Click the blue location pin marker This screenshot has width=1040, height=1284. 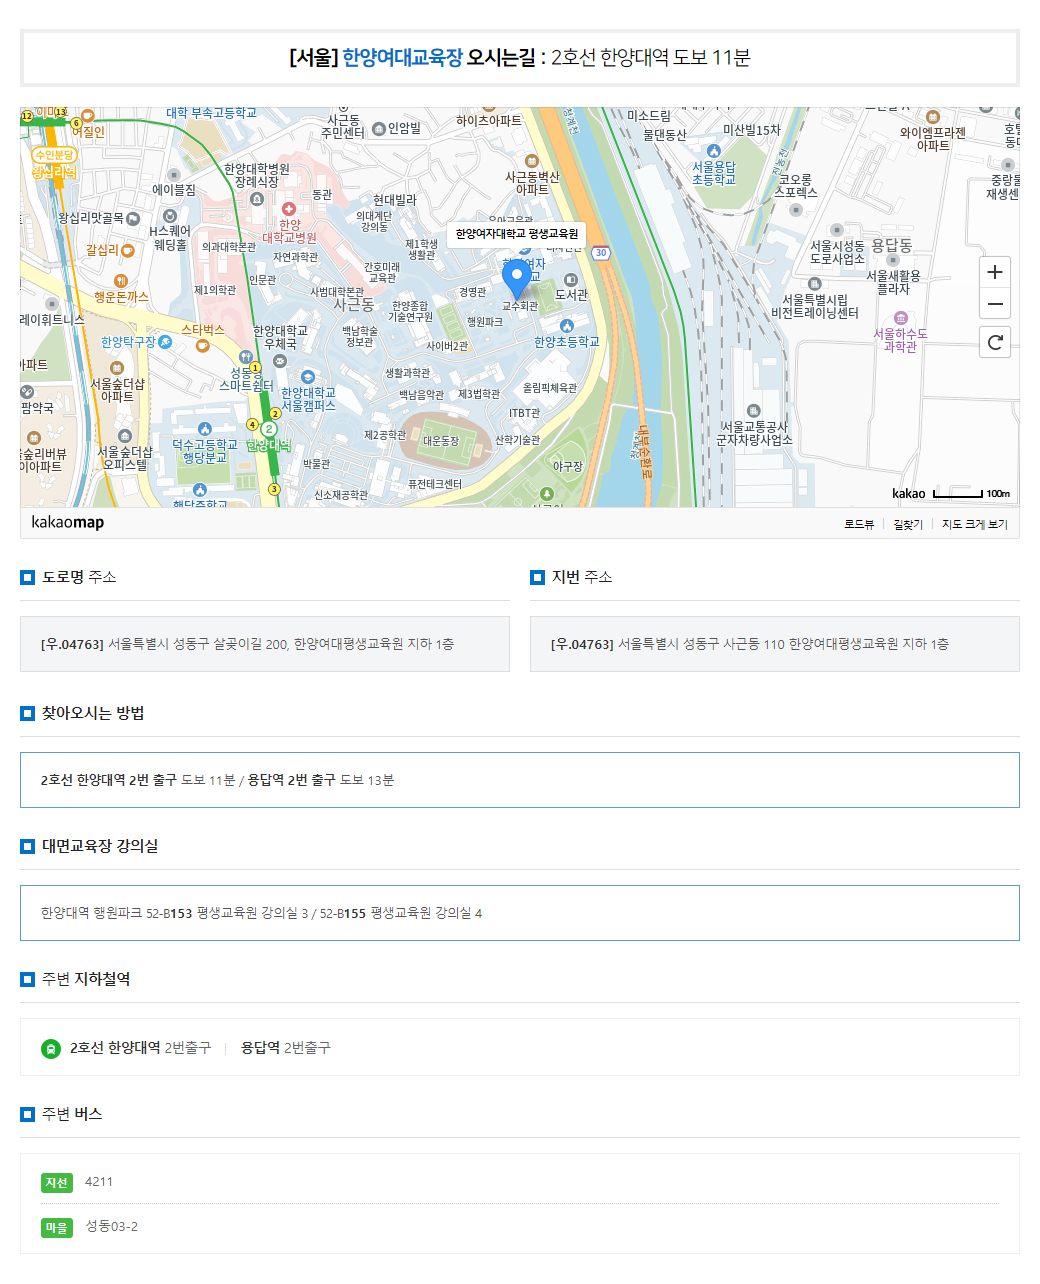pyautogui.click(x=516, y=278)
